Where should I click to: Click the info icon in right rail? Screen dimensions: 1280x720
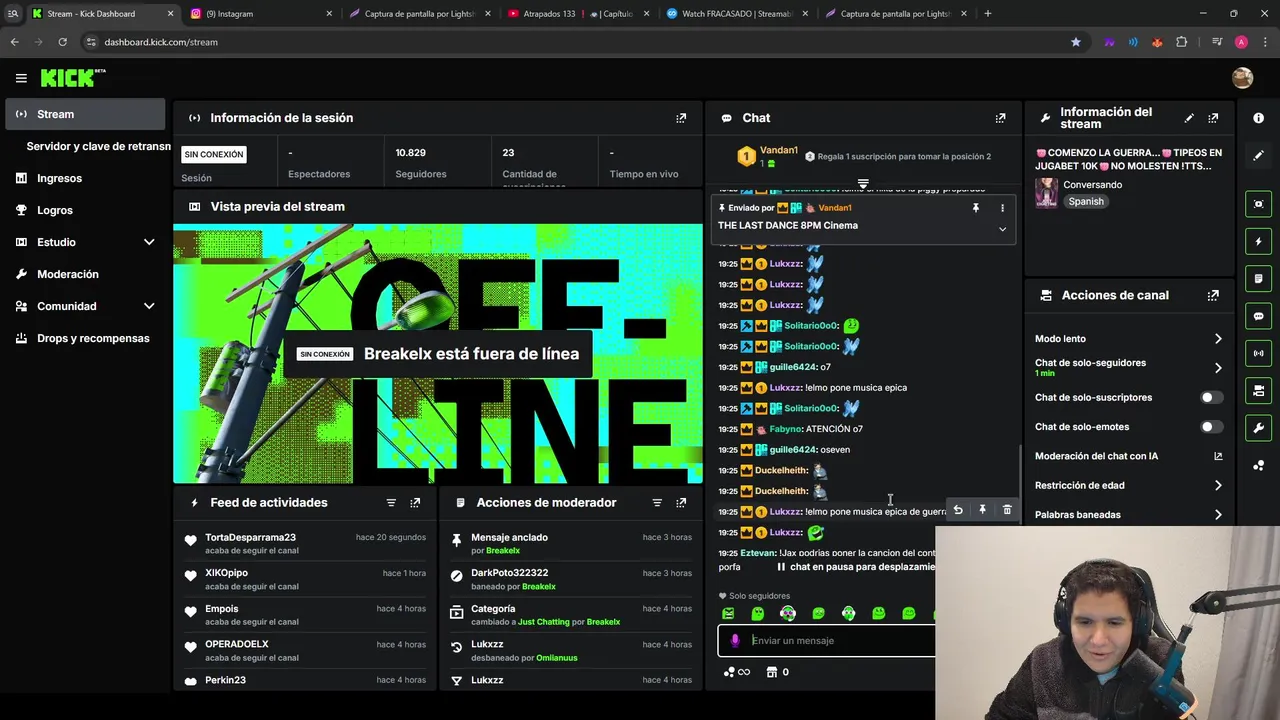(1258, 118)
